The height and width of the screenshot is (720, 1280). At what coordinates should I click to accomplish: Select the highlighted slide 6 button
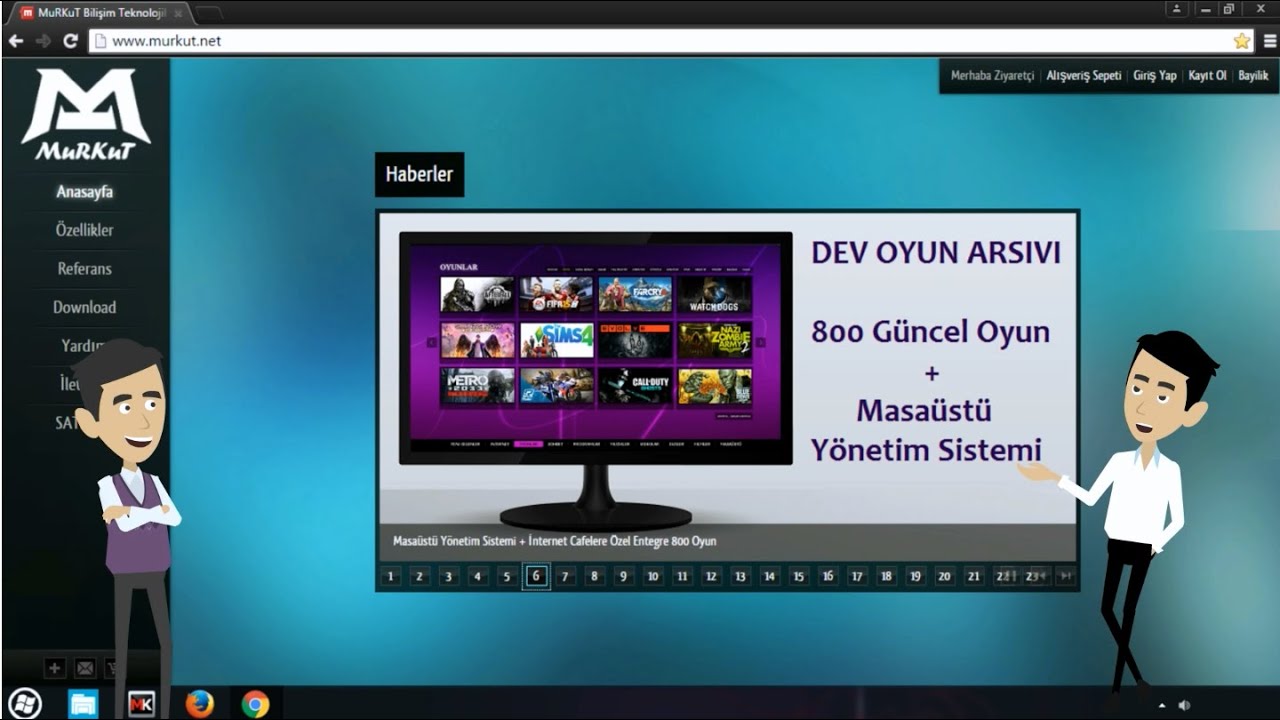[536, 576]
